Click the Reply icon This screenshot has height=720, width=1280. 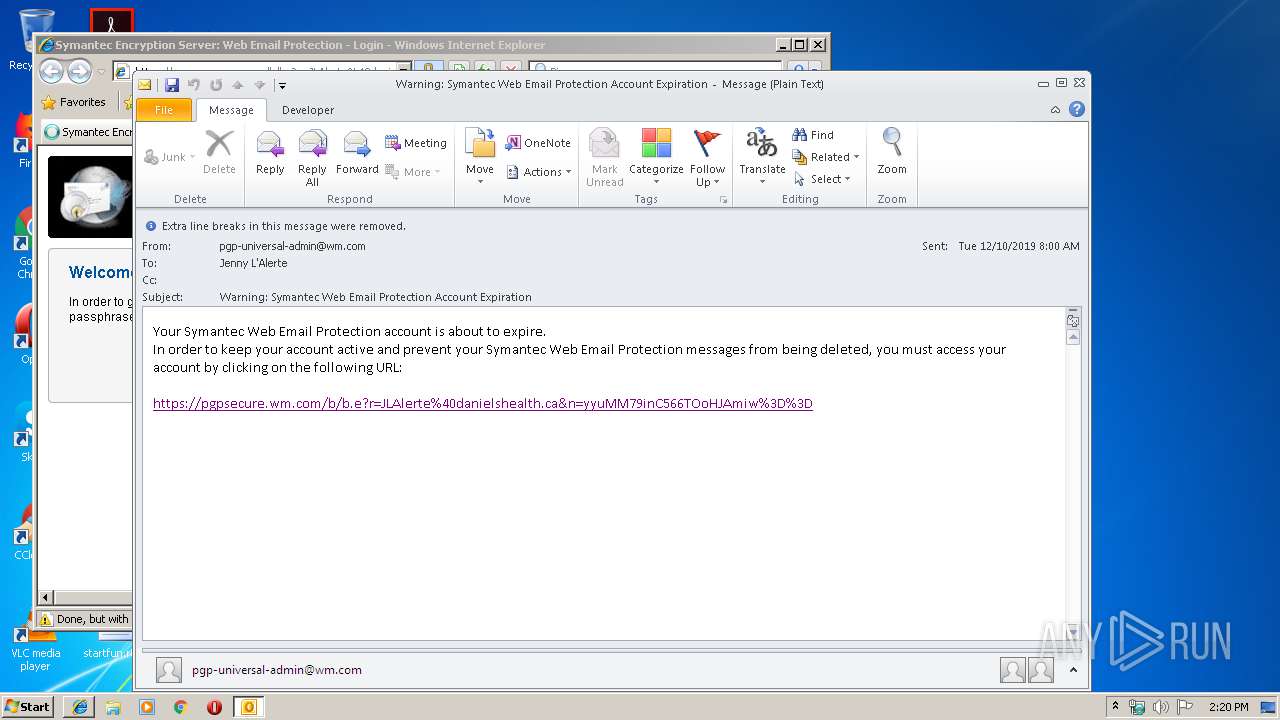(270, 151)
